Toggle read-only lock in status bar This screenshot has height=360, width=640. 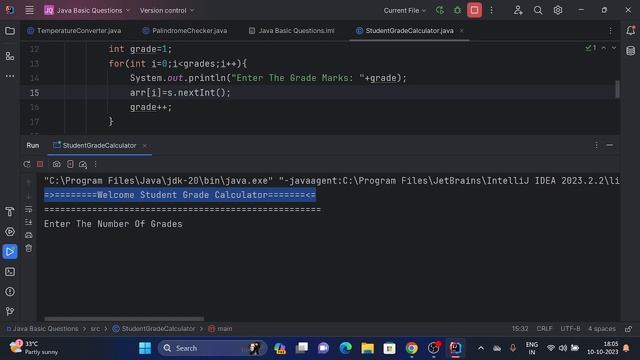629,329
